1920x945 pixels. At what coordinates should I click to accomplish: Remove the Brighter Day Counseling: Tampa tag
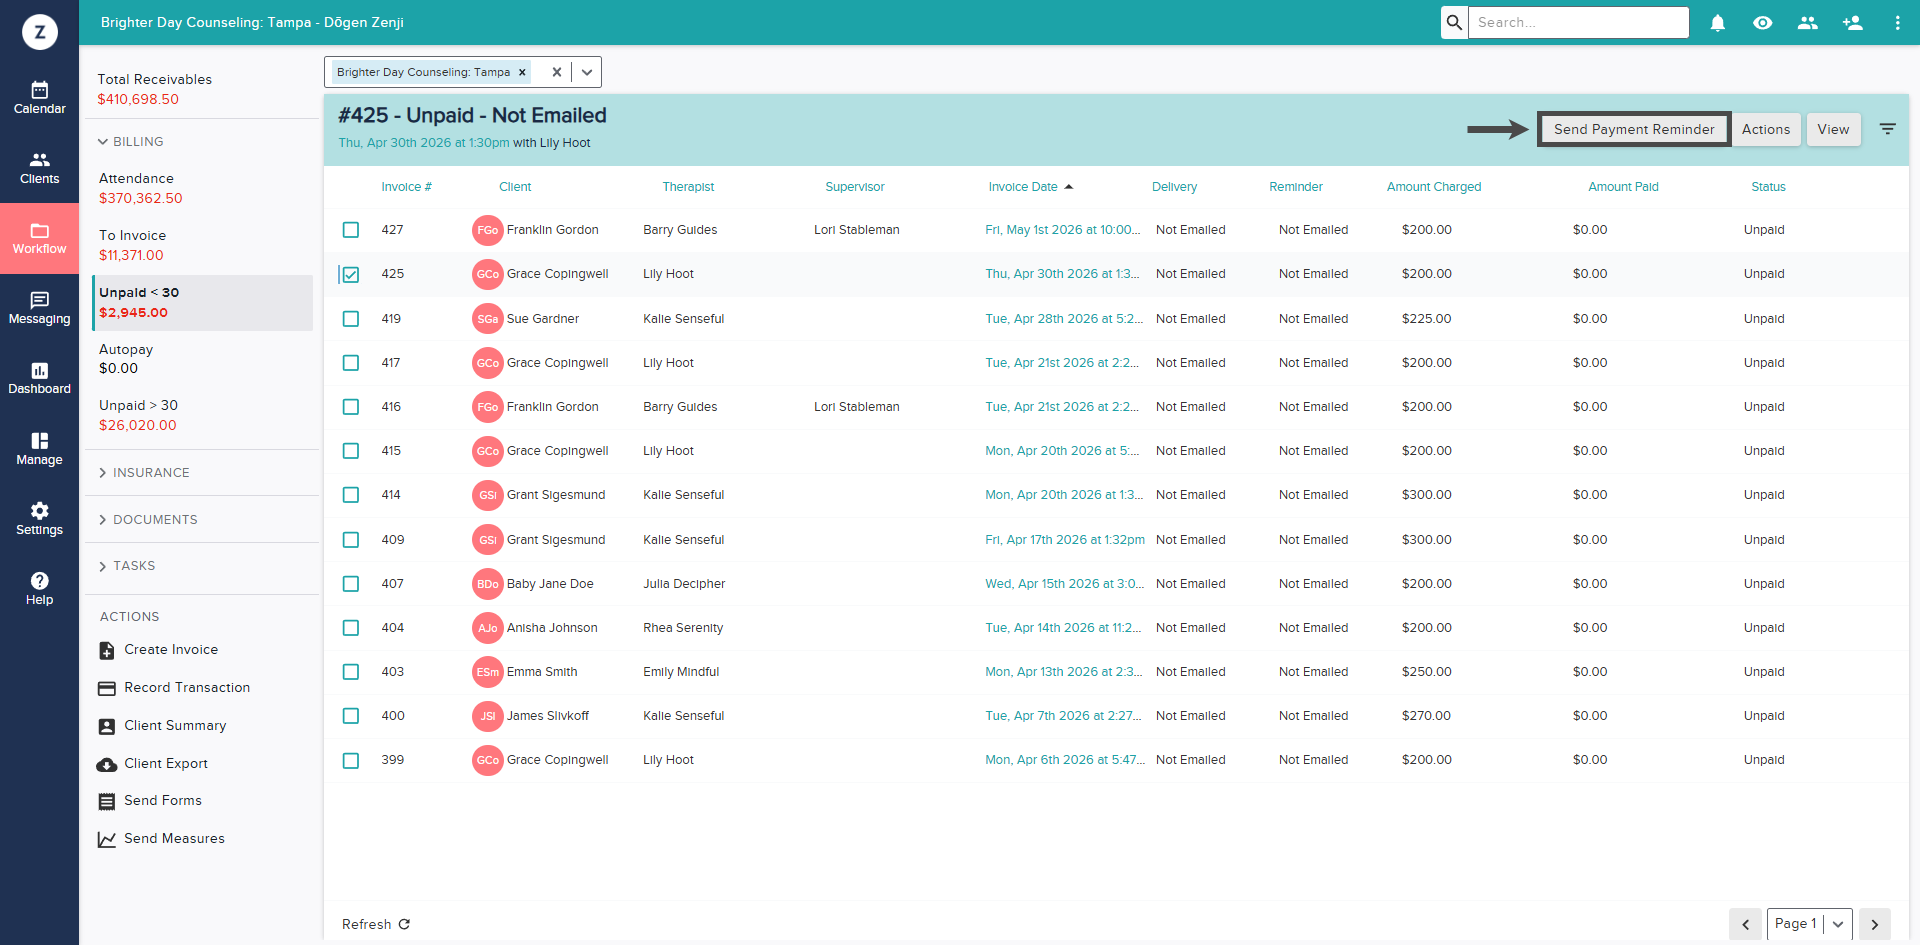(x=522, y=72)
